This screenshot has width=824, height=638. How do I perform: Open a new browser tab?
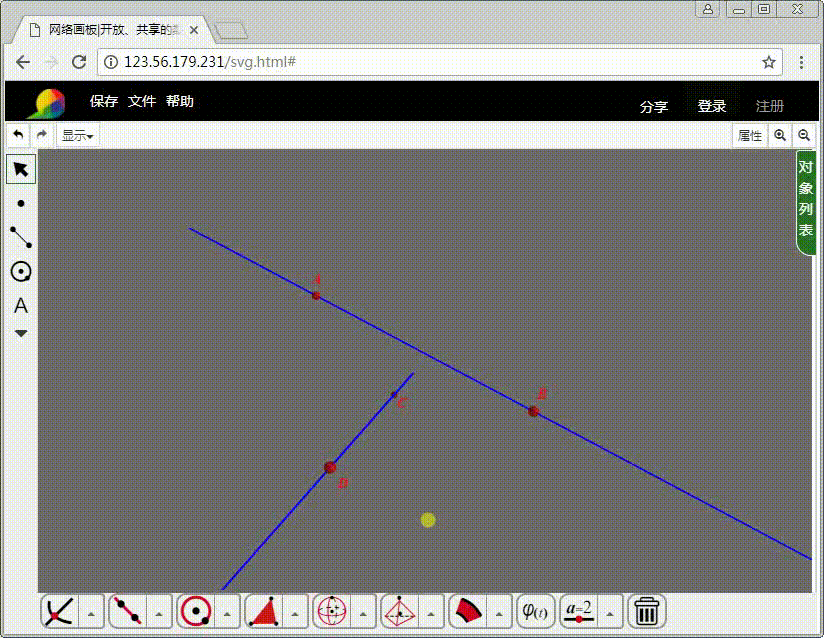(x=231, y=31)
